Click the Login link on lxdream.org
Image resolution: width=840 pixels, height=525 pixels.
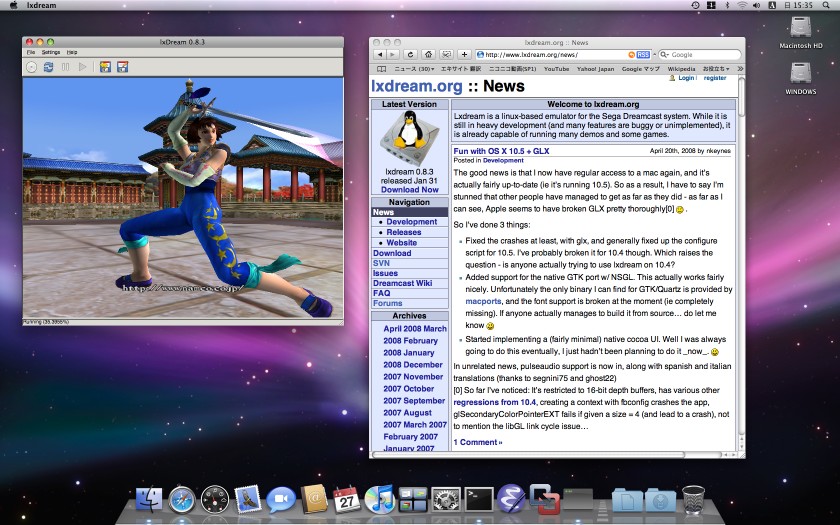tap(686, 78)
